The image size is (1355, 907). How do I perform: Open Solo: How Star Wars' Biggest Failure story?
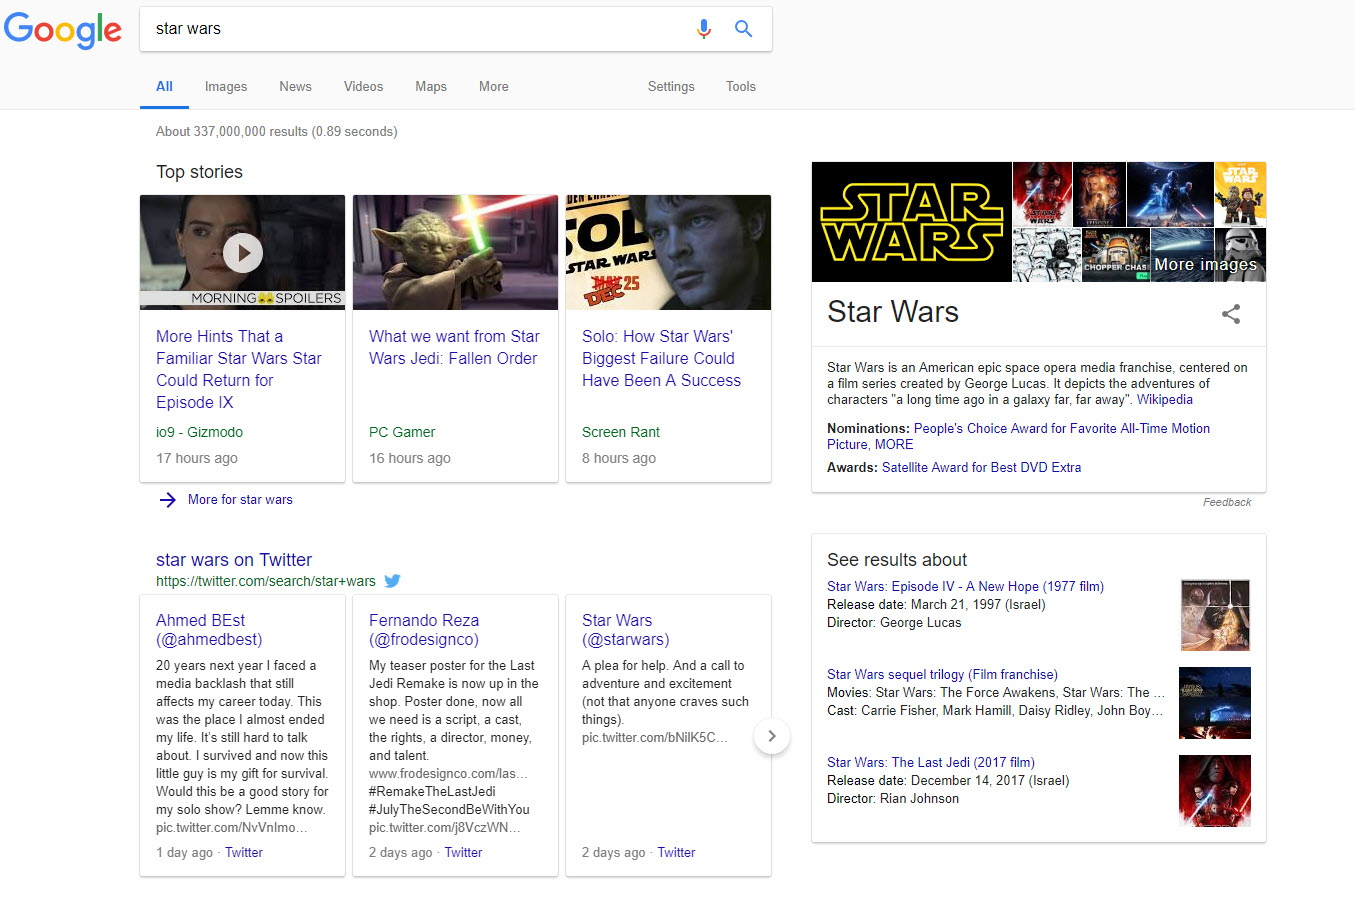pyautogui.click(x=661, y=358)
